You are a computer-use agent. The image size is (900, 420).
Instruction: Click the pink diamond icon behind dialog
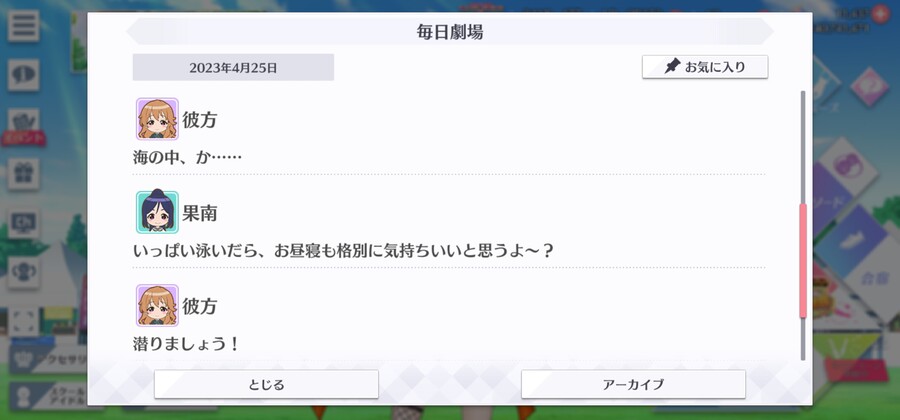click(869, 86)
